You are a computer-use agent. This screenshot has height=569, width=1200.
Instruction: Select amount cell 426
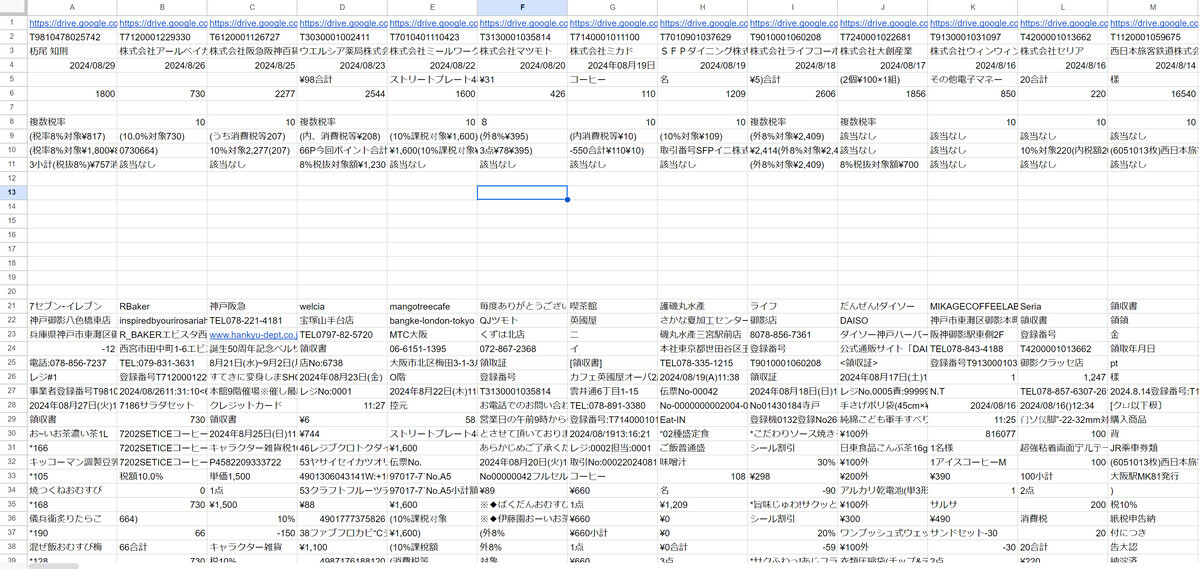[522, 93]
